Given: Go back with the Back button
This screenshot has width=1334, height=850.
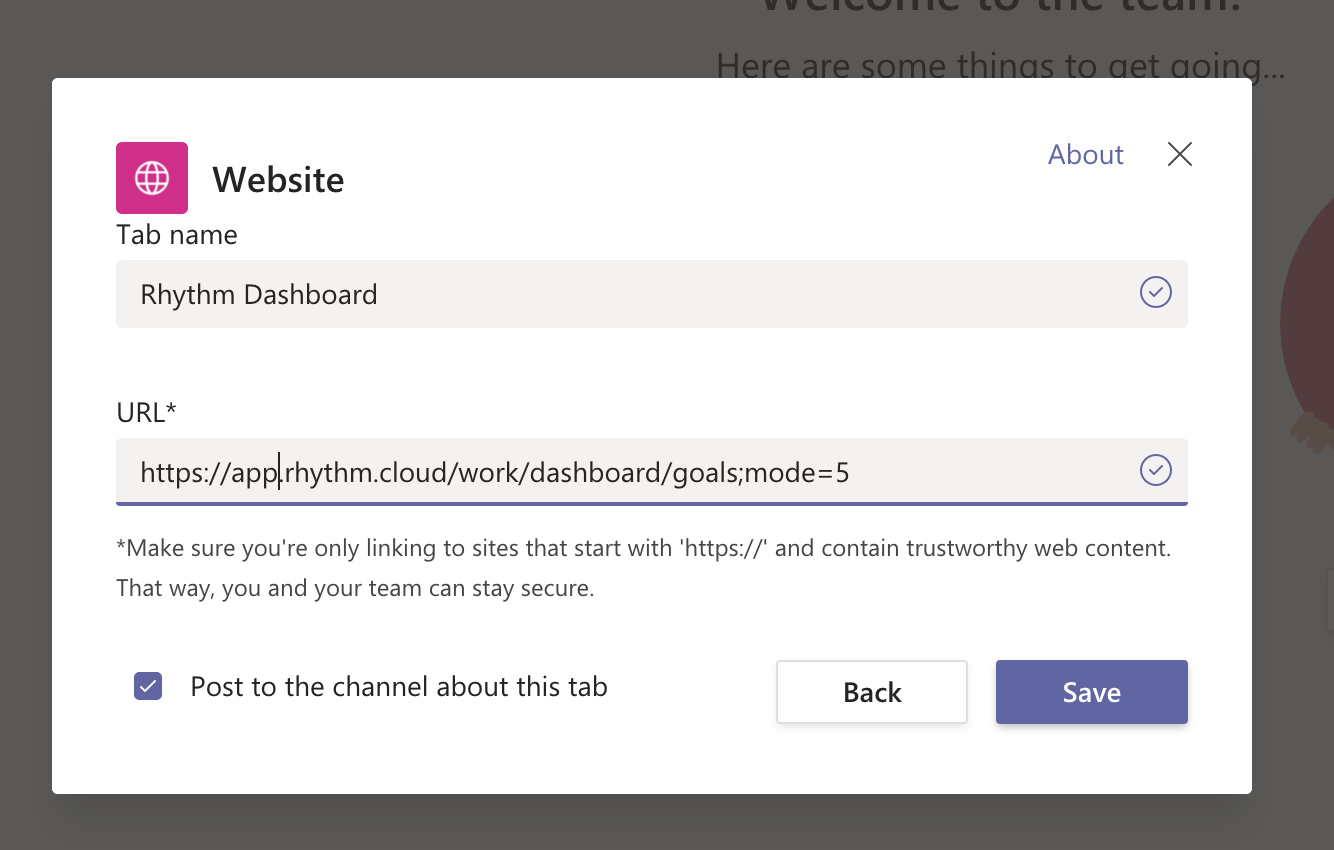Looking at the screenshot, I should [x=872, y=692].
